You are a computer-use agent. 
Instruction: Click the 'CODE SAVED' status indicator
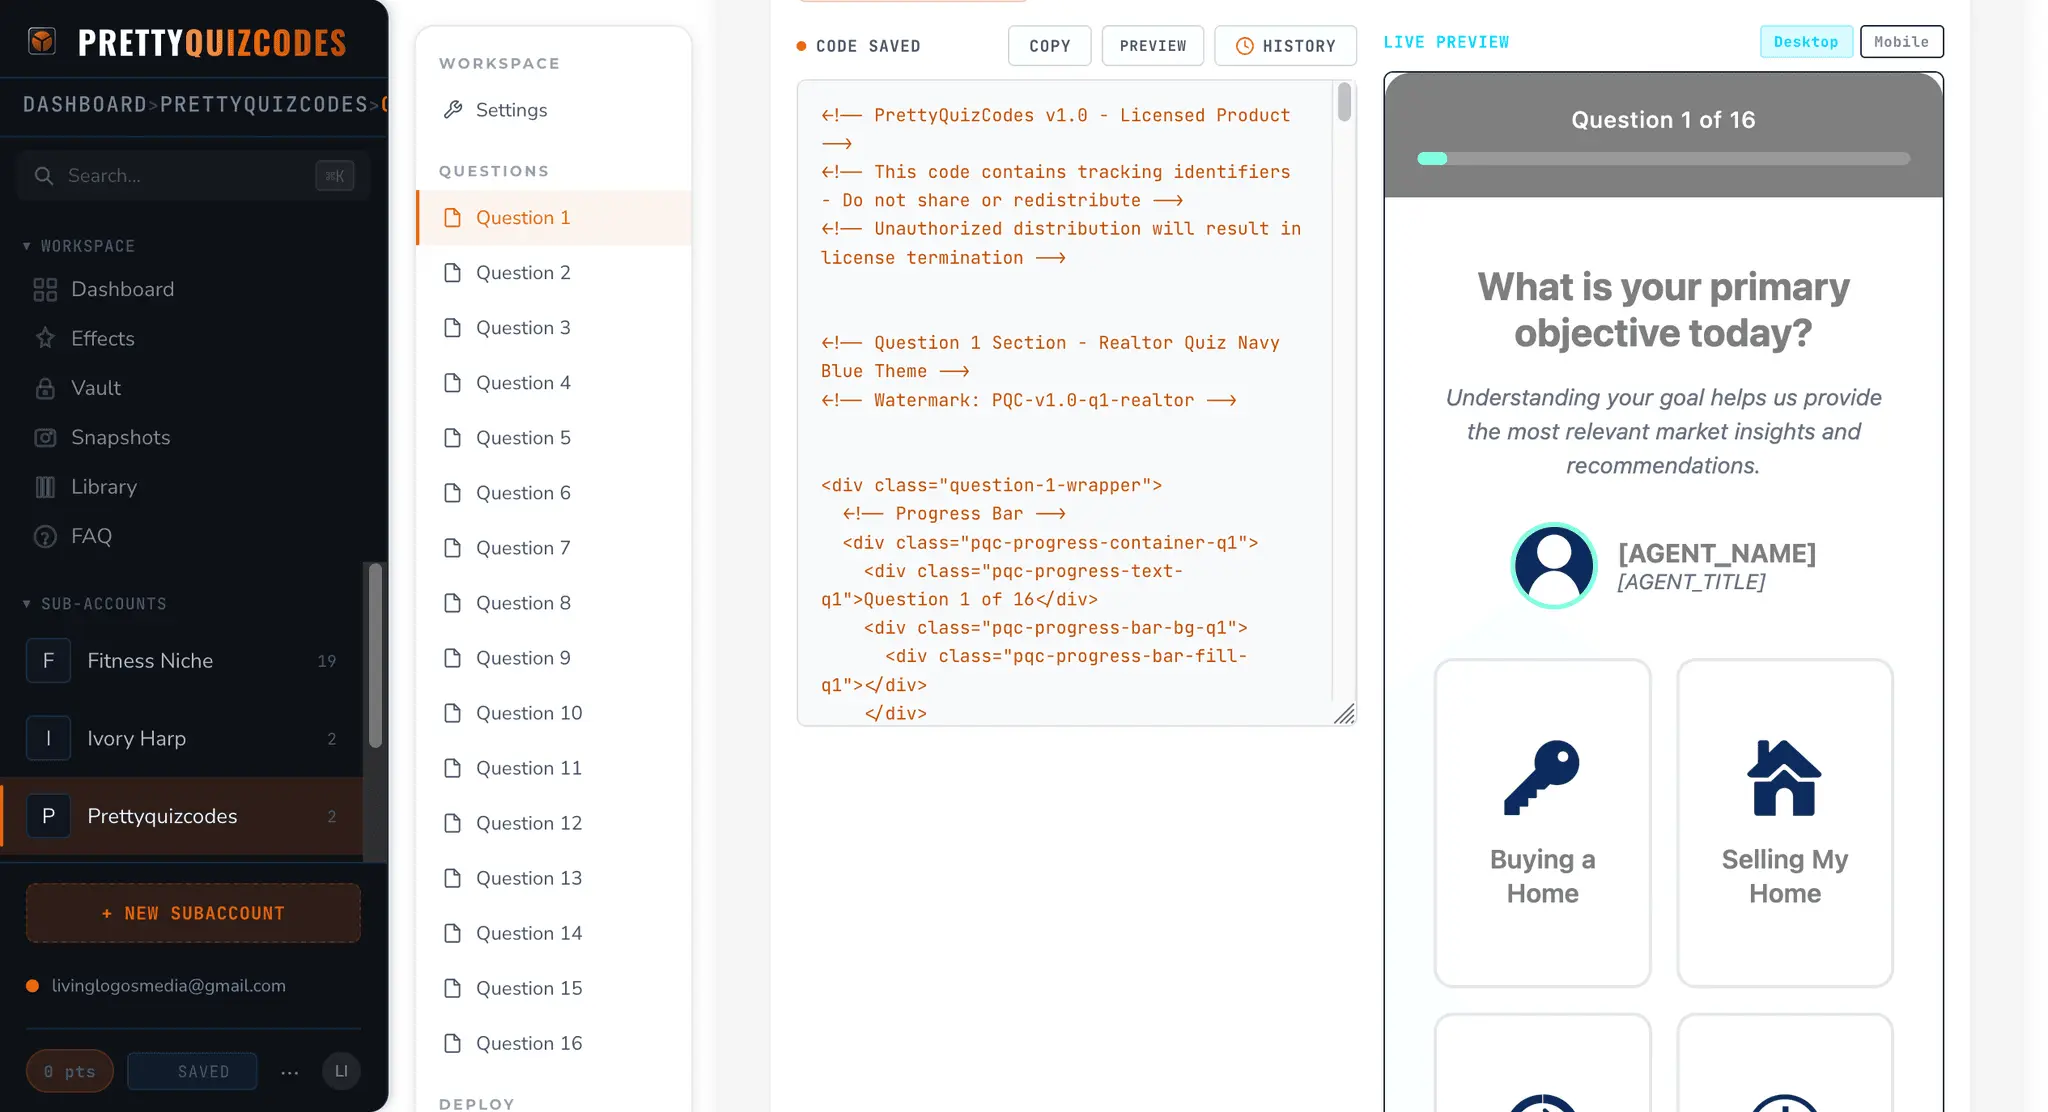pos(858,46)
